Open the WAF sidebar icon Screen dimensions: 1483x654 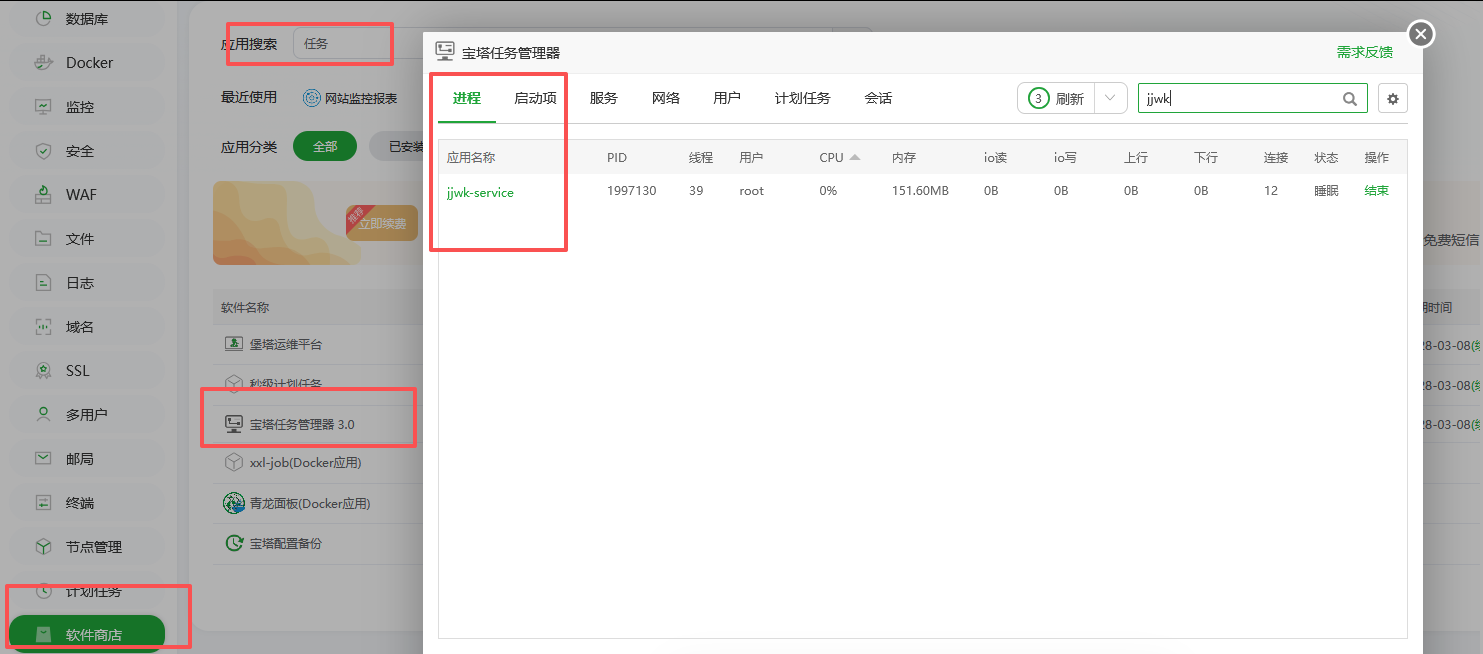[43, 195]
